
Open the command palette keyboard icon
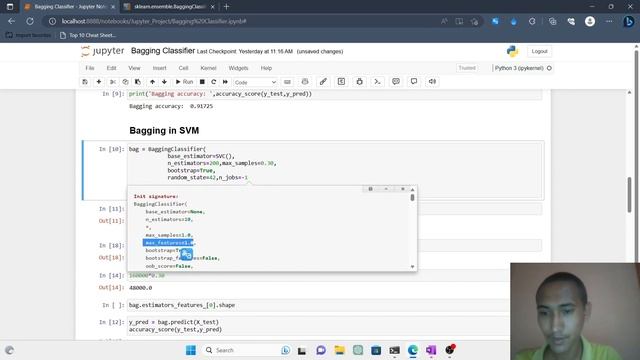[287, 82]
